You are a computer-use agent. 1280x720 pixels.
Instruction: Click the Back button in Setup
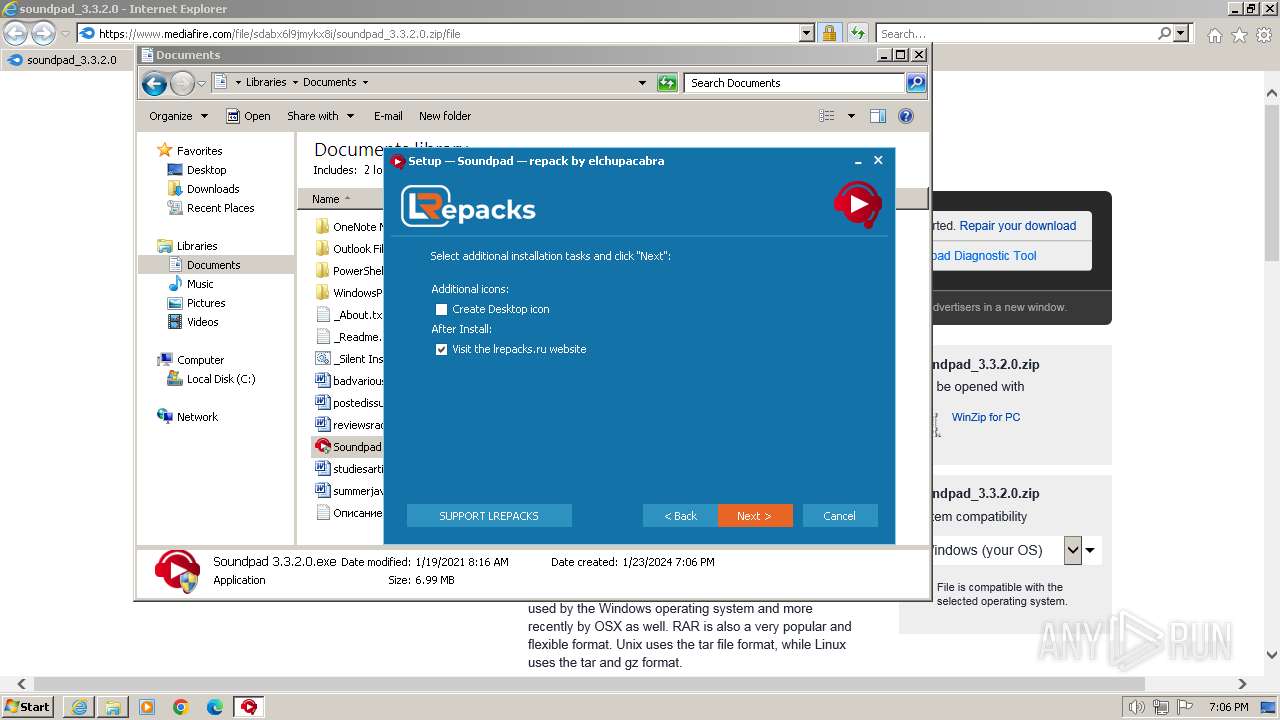pyautogui.click(x=680, y=516)
